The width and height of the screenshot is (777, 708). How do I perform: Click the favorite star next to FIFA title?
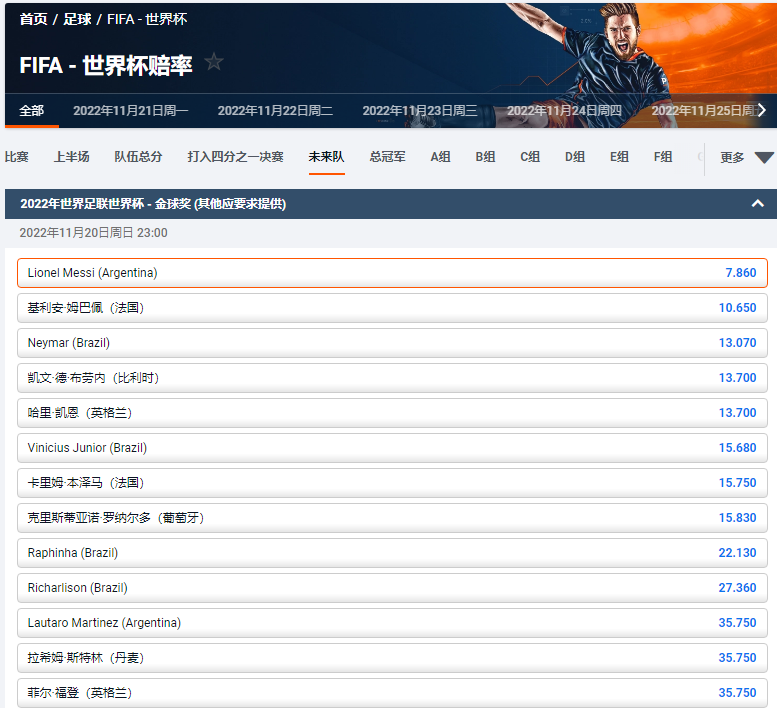213,62
